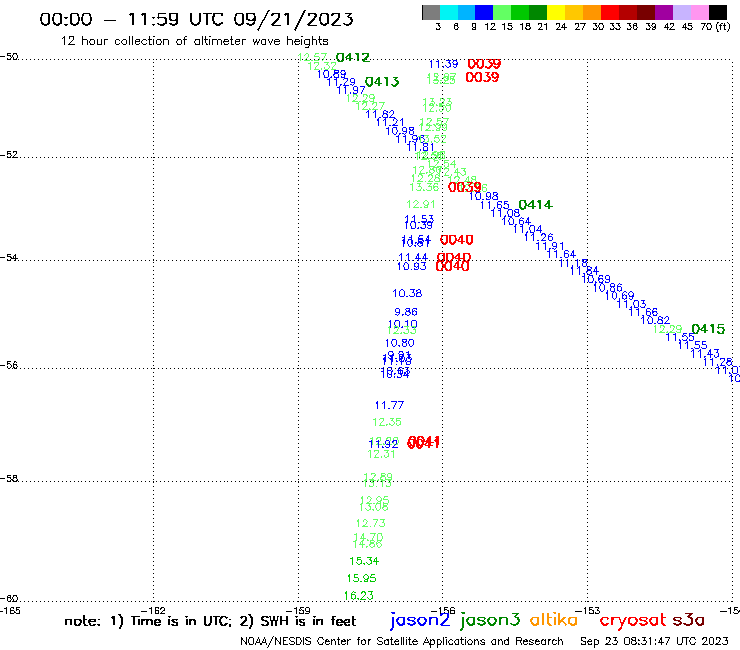Click the wave height value '10.89'
The height and width of the screenshot is (650, 740).
(331, 74)
